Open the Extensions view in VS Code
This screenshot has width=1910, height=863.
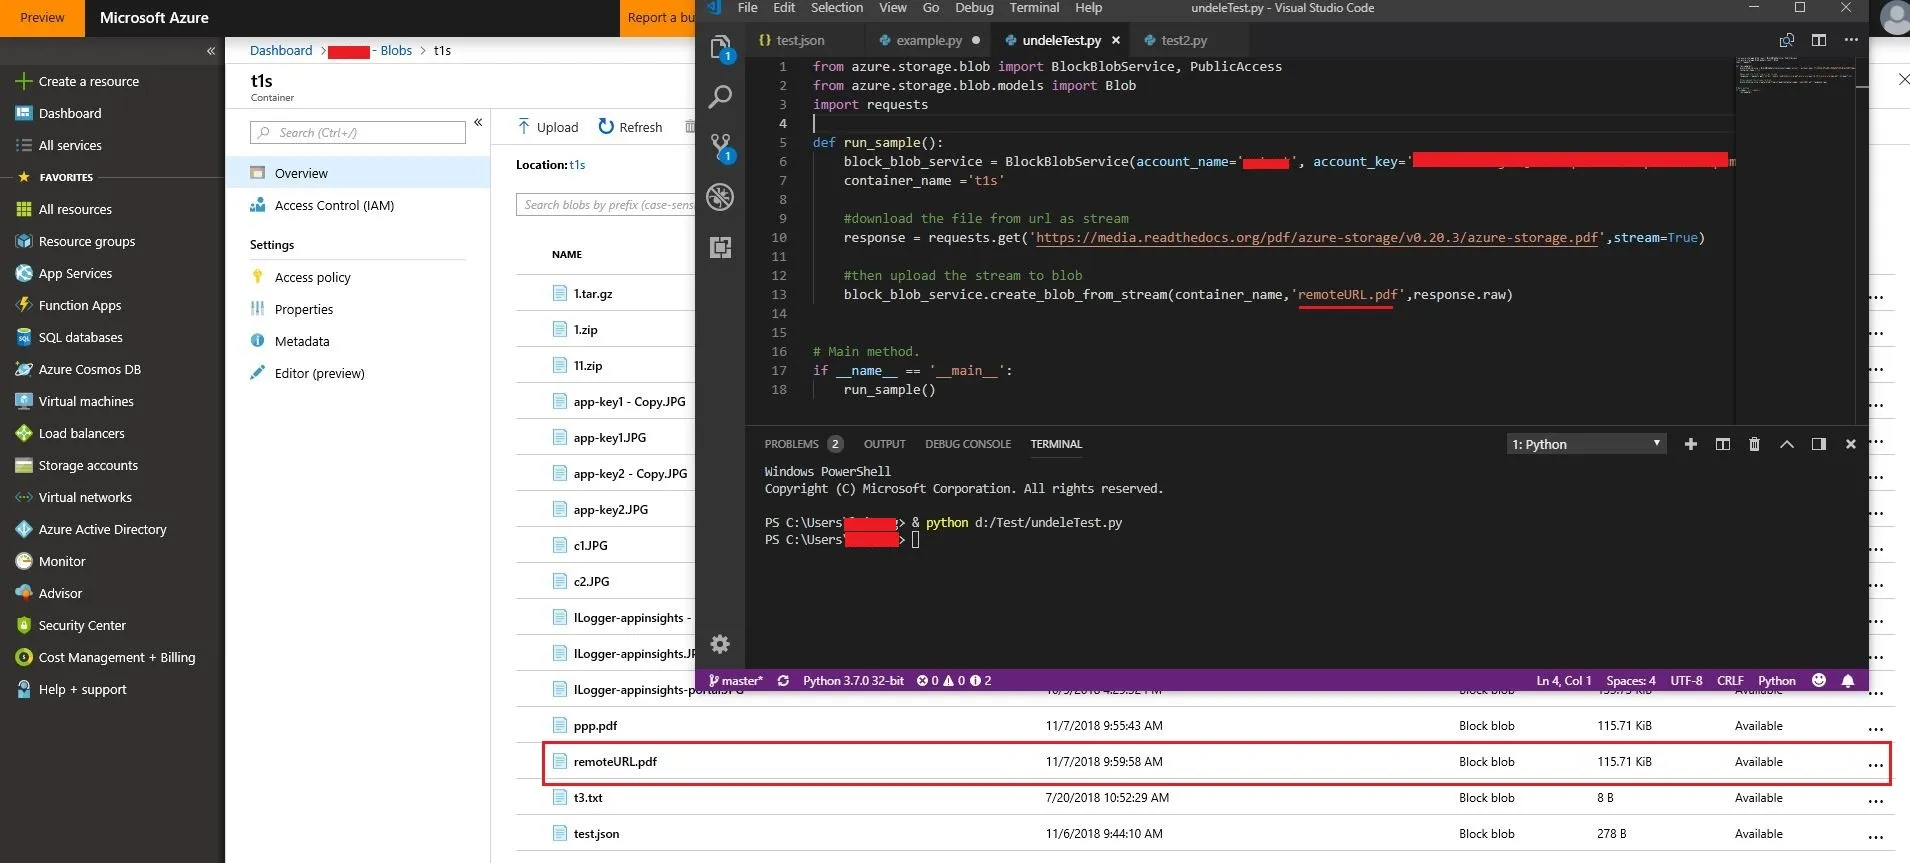pyautogui.click(x=720, y=247)
